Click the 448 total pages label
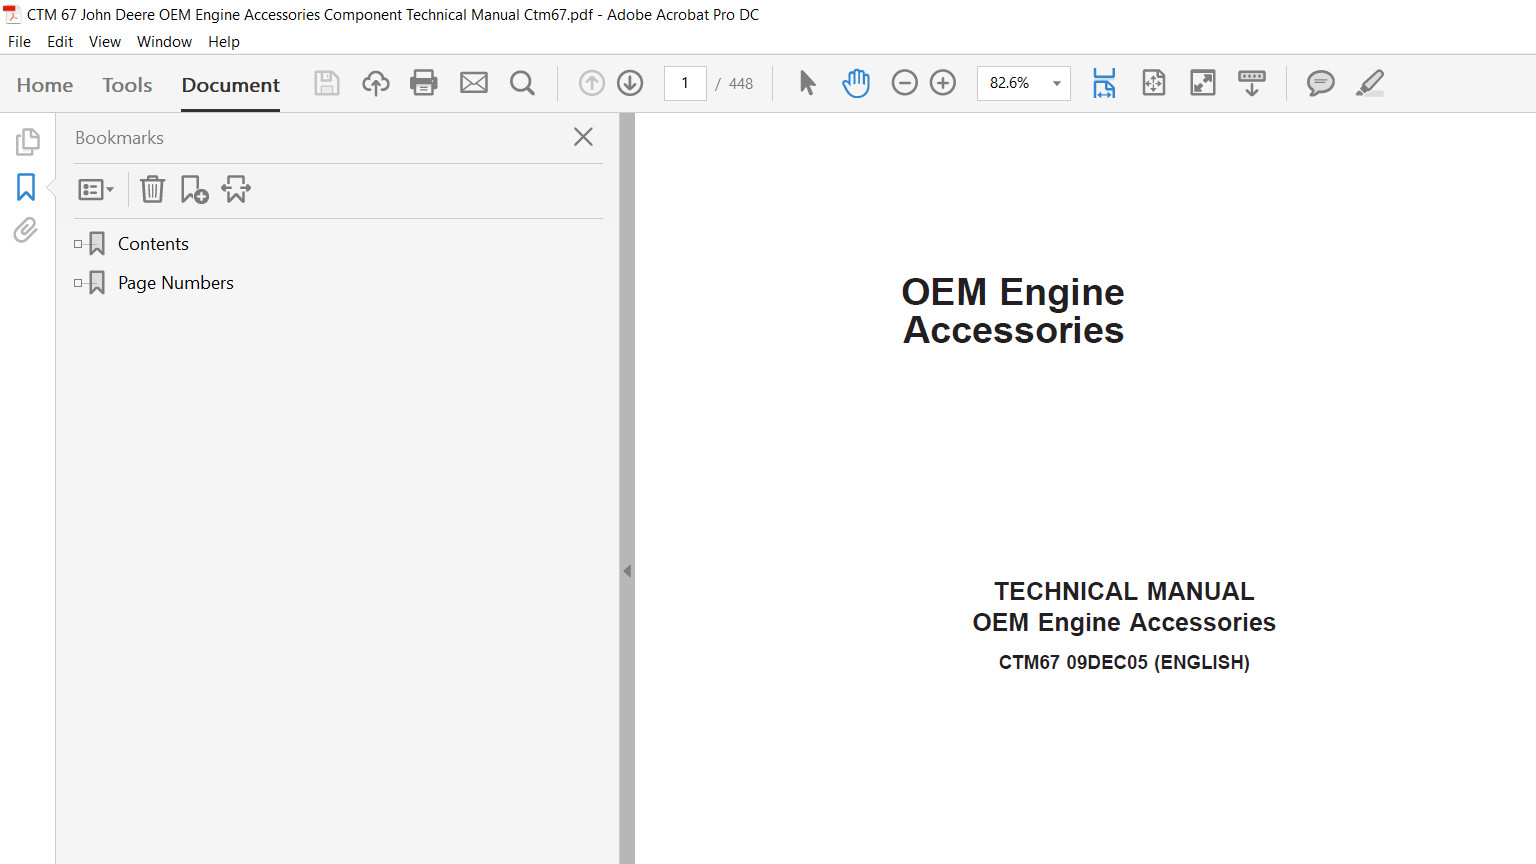Screen dimensions: 1536x864 point(741,84)
